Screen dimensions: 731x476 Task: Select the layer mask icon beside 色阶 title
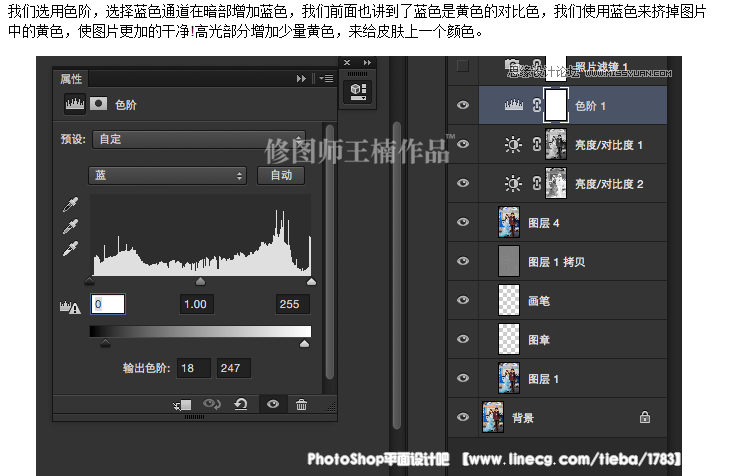click(98, 103)
